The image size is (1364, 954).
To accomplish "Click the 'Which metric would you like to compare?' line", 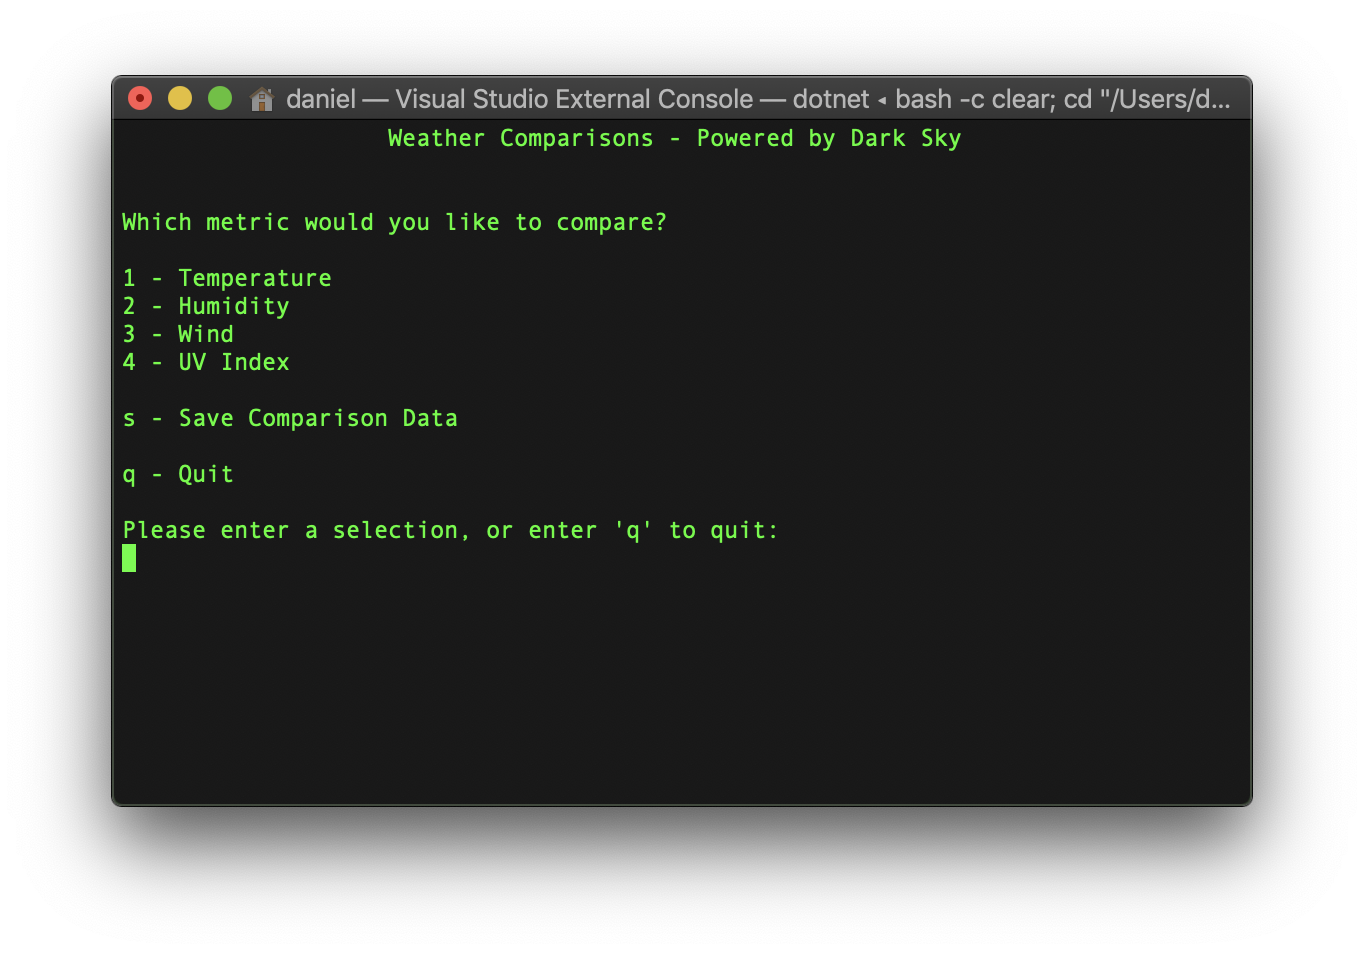I will [x=394, y=222].
